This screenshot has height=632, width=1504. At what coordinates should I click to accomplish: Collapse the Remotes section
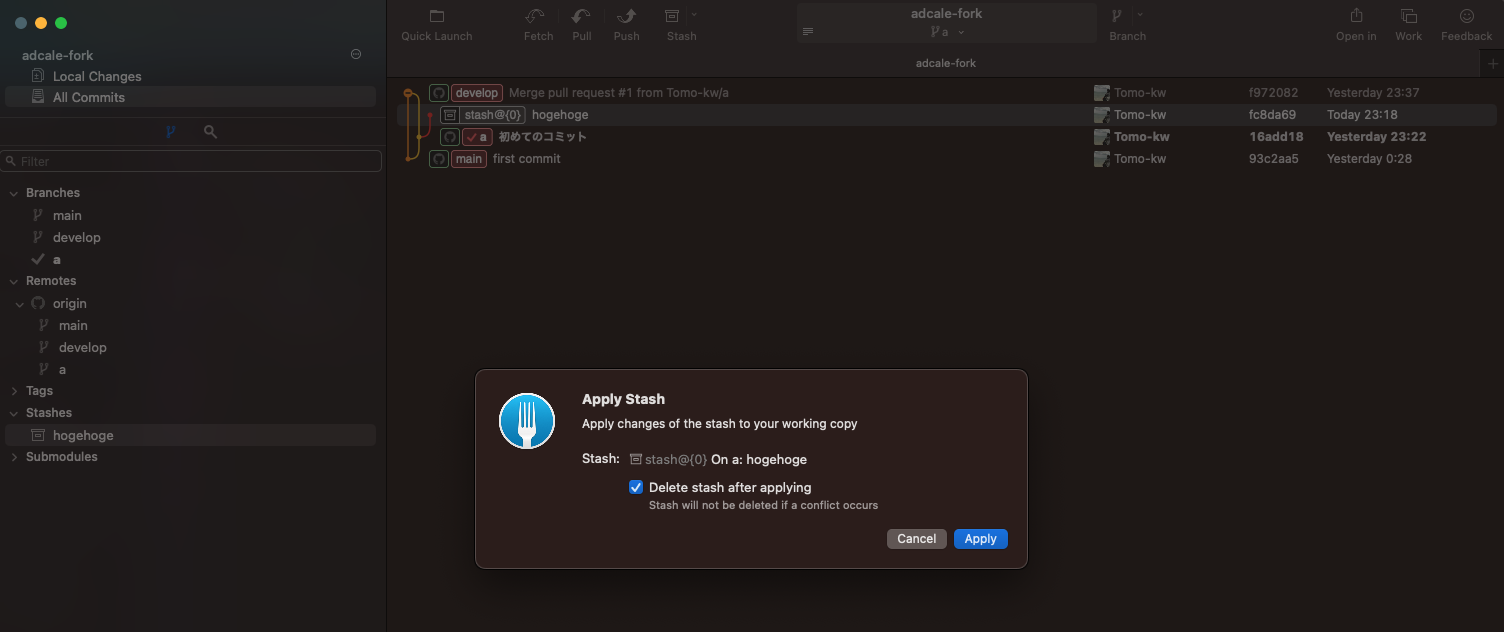[x=14, y=280]
